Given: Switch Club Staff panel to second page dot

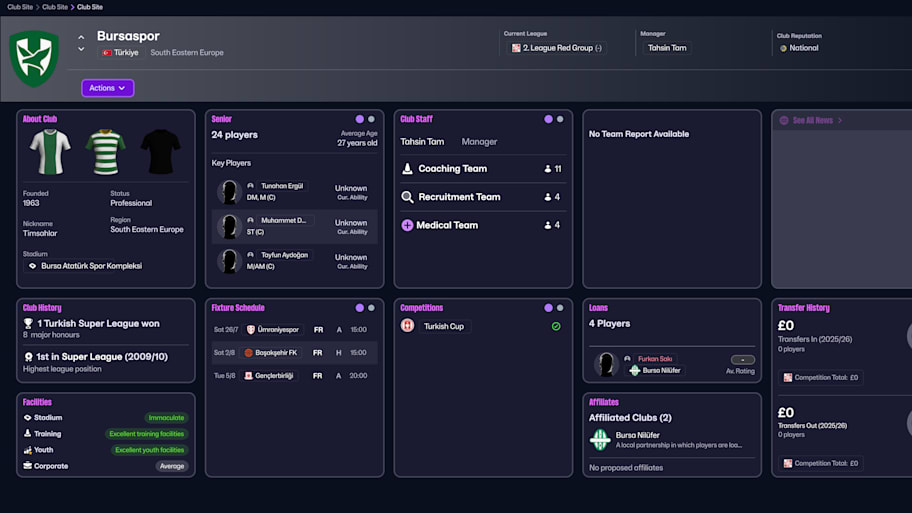Looking at the screenshot, I should coord(560,119).
